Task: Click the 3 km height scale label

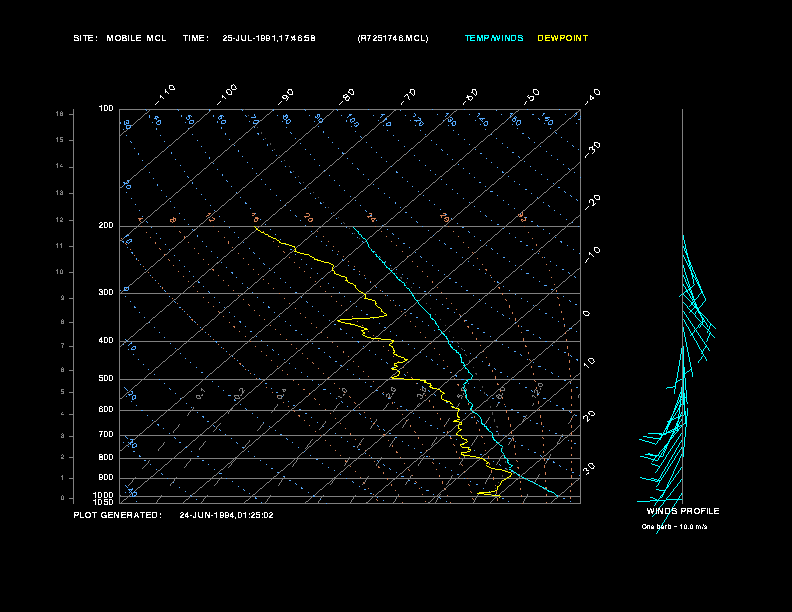Action: (63, 436)
